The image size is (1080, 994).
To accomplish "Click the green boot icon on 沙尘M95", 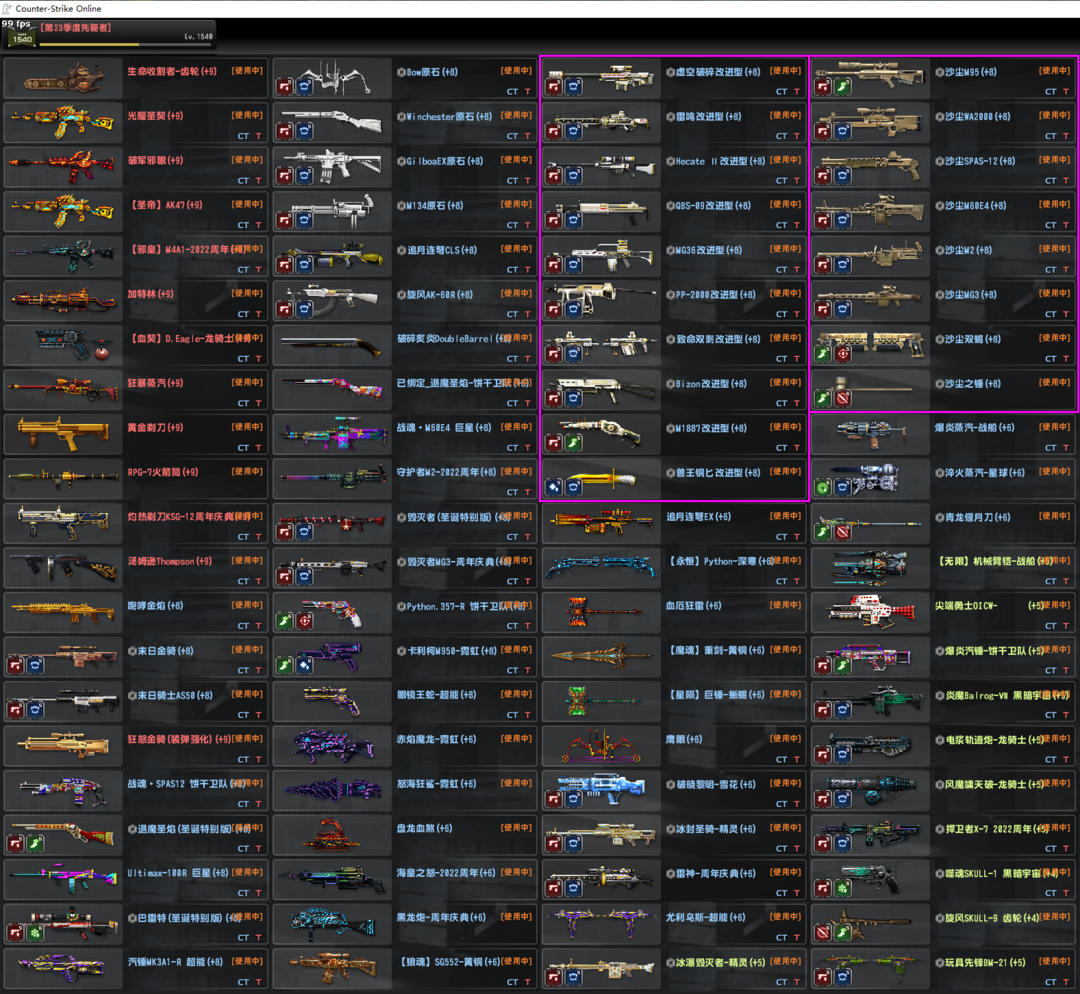I will point(842,87).
